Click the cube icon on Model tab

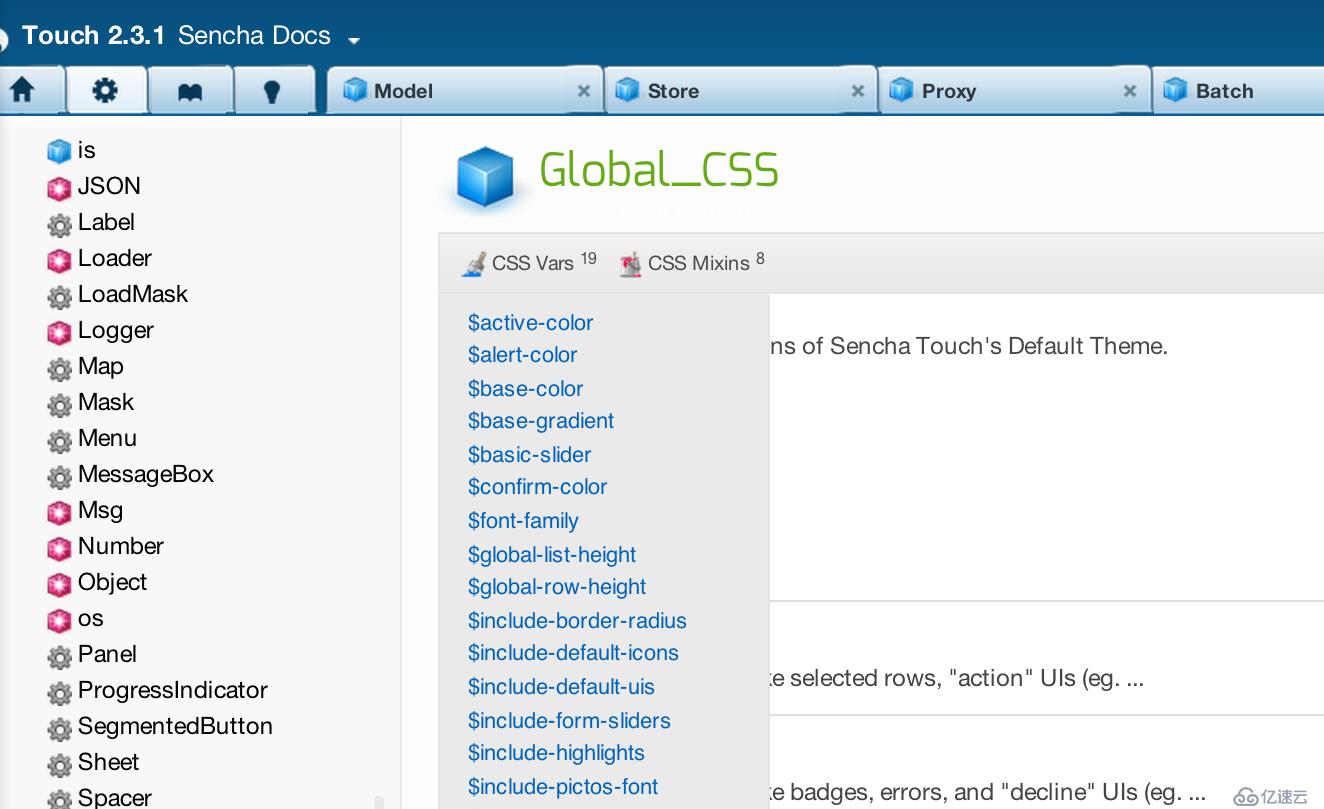click(355, 90)
